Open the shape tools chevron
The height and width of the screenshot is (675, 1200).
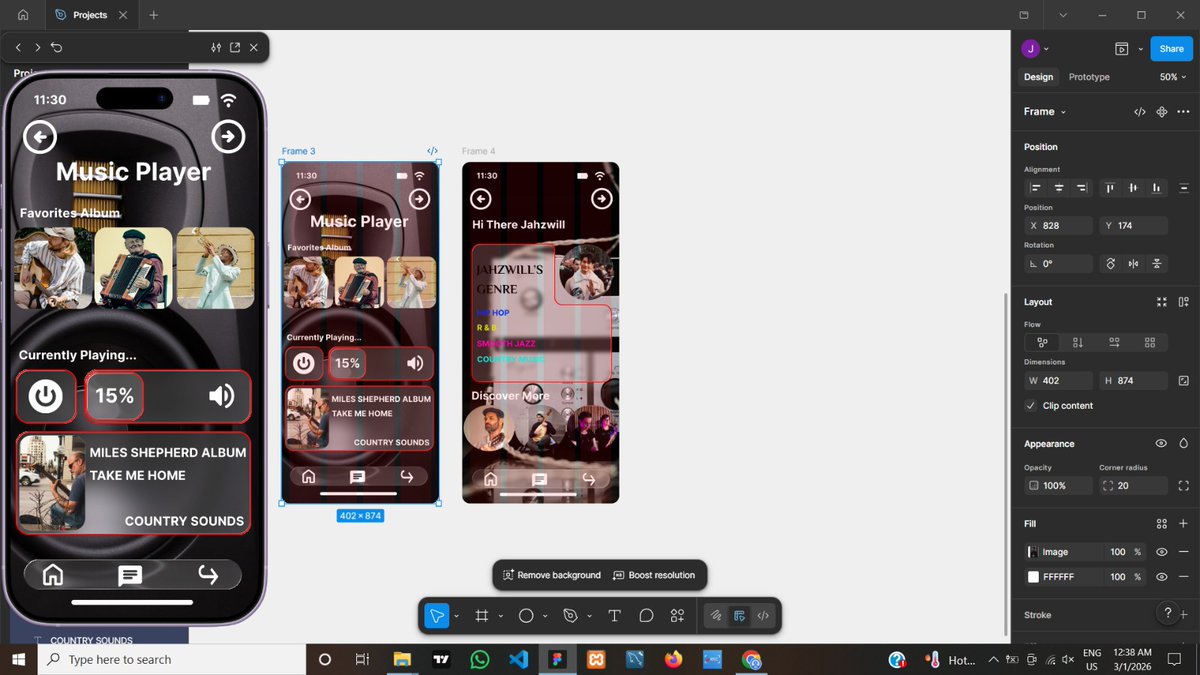point(545,617)
